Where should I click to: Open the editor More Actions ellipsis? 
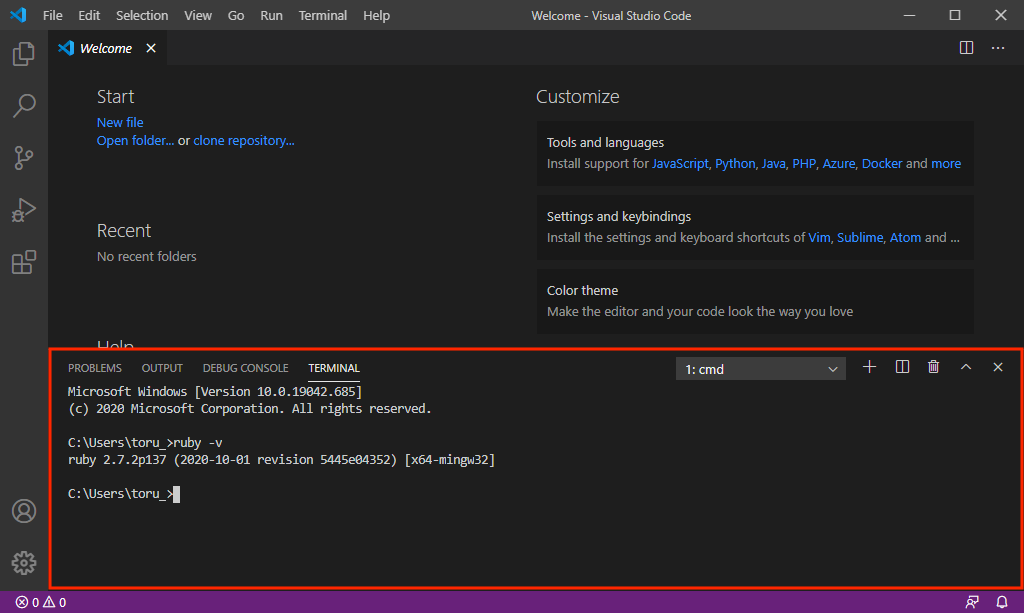998,48
